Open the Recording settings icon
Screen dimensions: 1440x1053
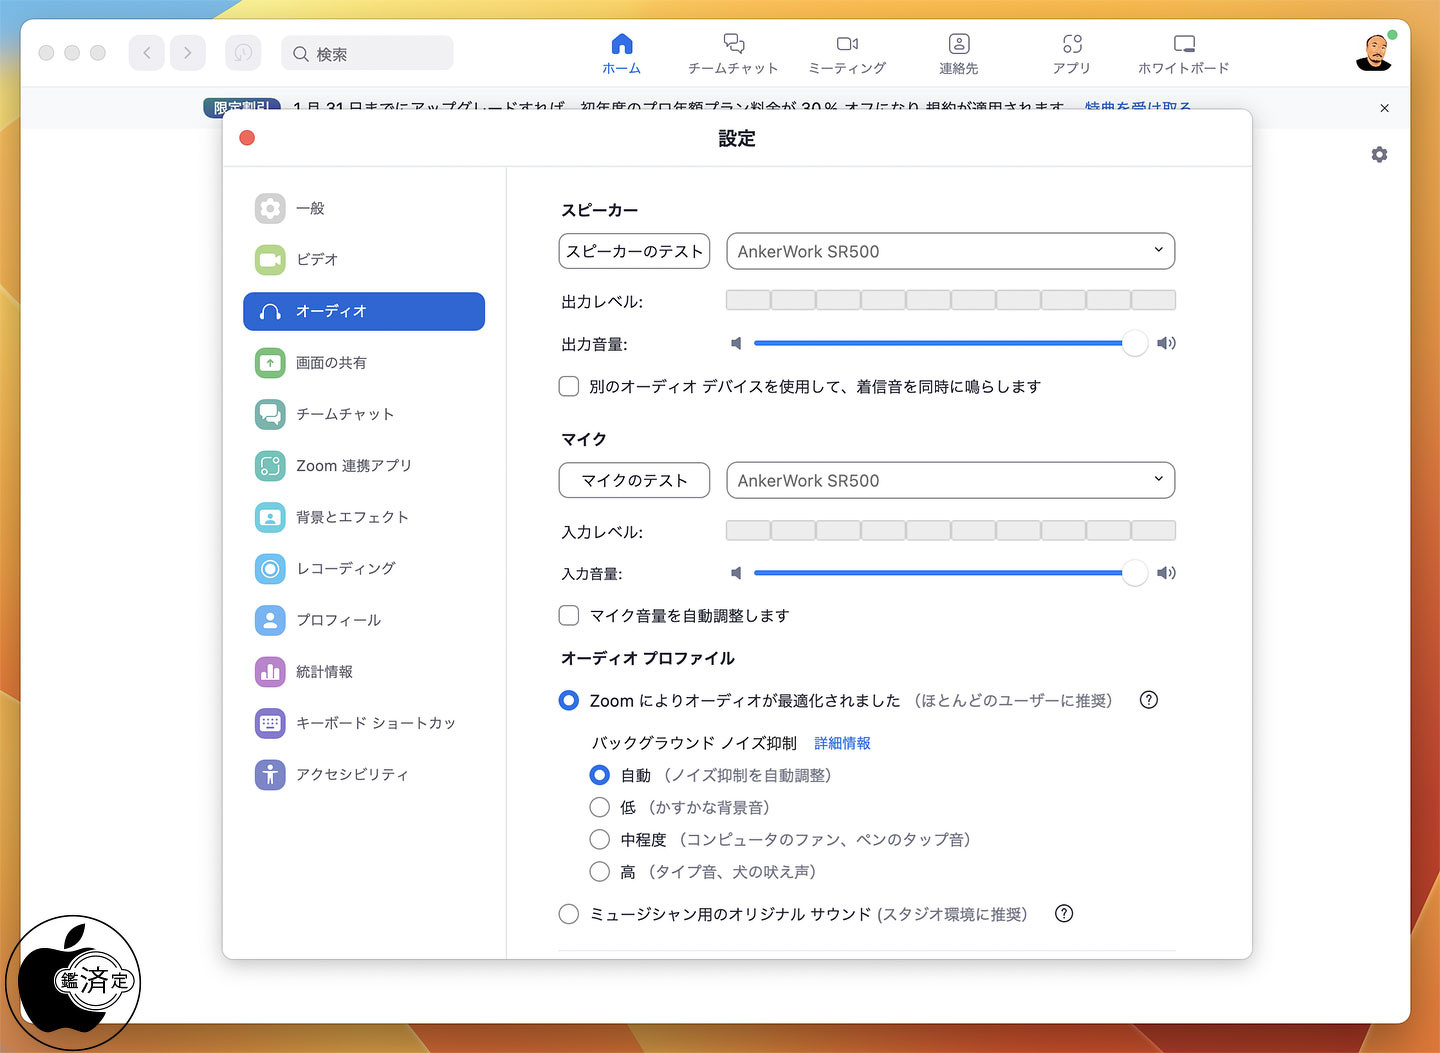coord(270,569)
